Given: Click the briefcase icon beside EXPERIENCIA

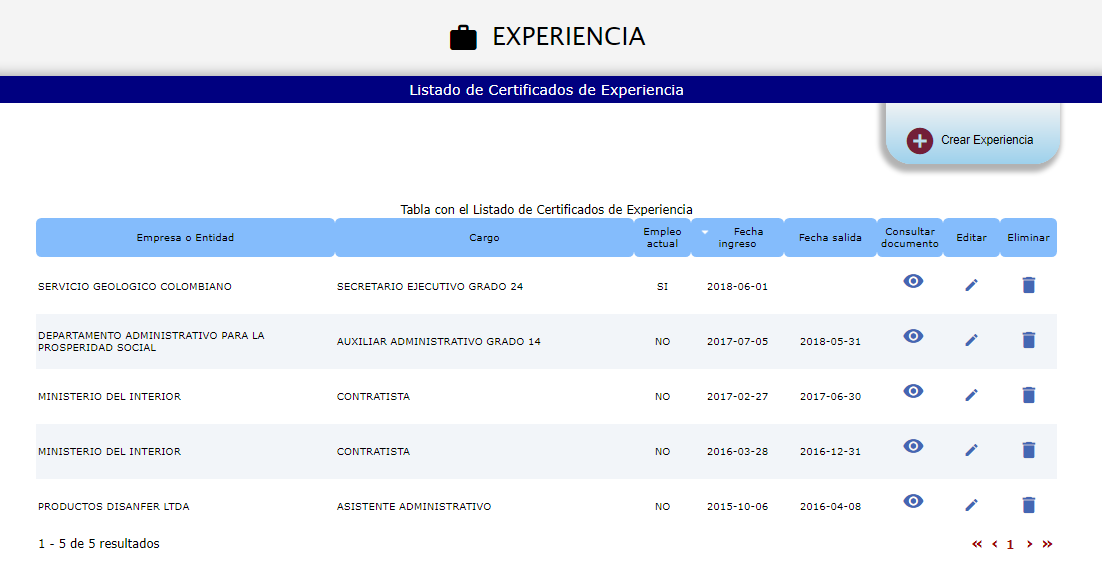Looking at the screenshot, I should click(463, 38).
